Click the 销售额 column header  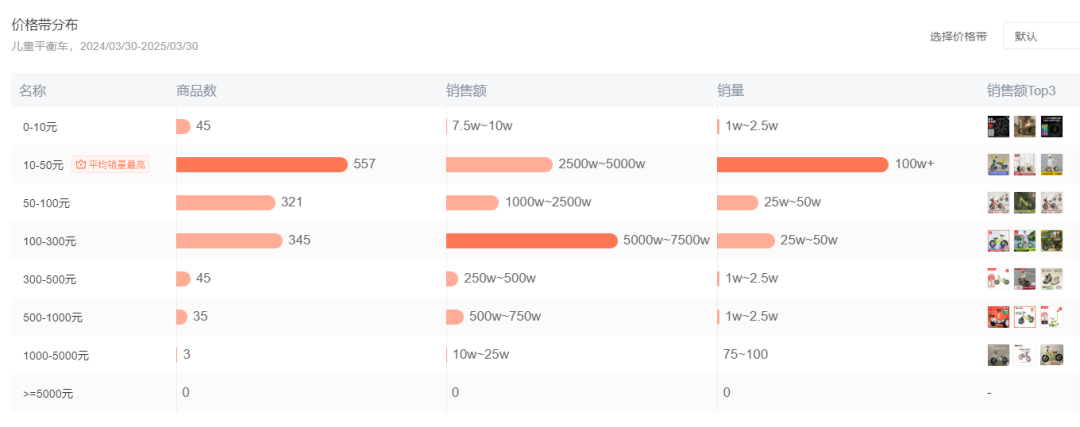pos(466,91)
